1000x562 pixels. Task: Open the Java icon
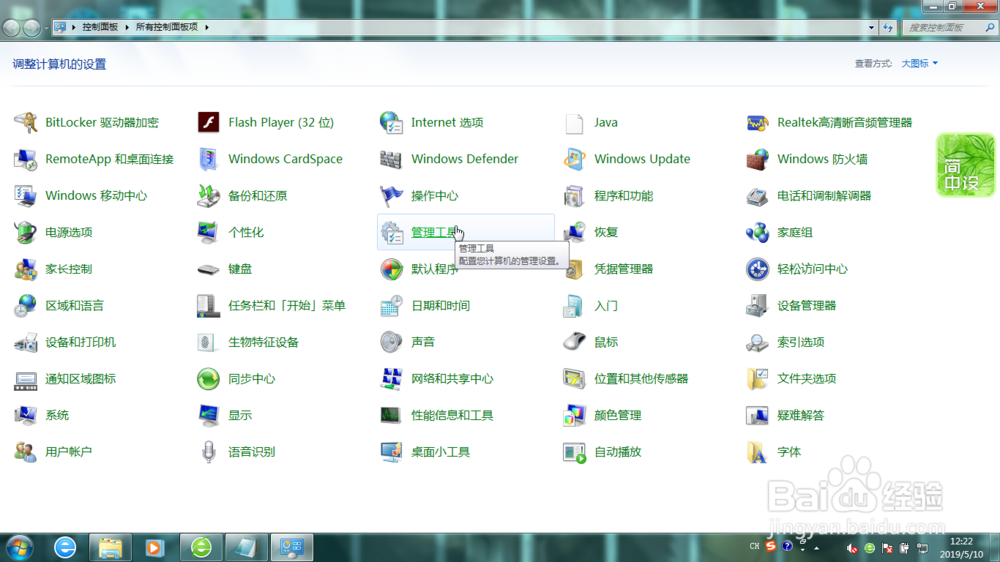(574, 122)
